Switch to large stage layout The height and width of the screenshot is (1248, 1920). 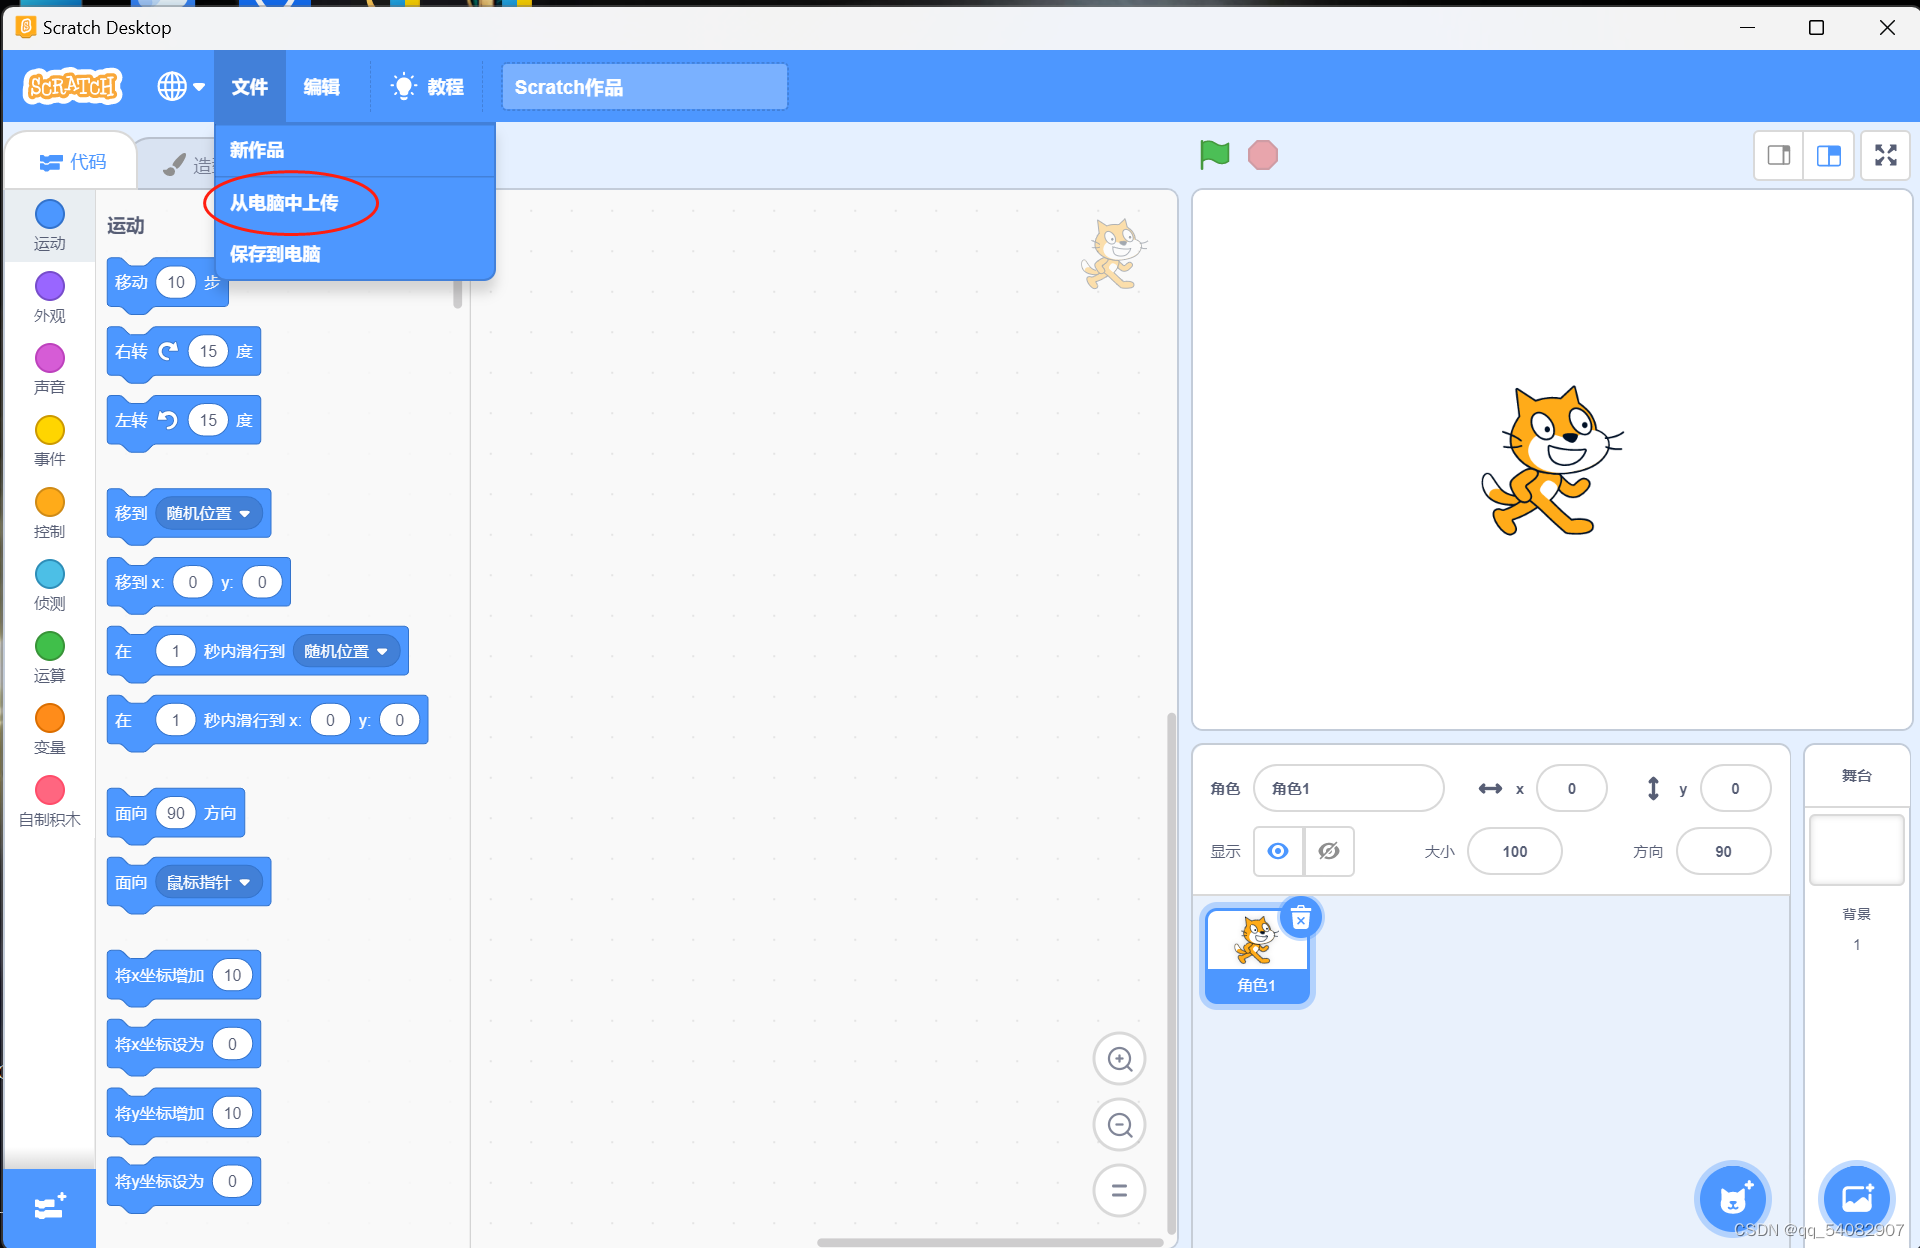[x=1829, y=155]
